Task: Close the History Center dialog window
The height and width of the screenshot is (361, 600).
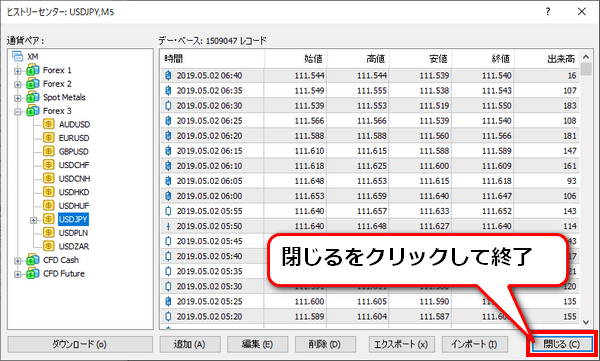Action: 582,12
